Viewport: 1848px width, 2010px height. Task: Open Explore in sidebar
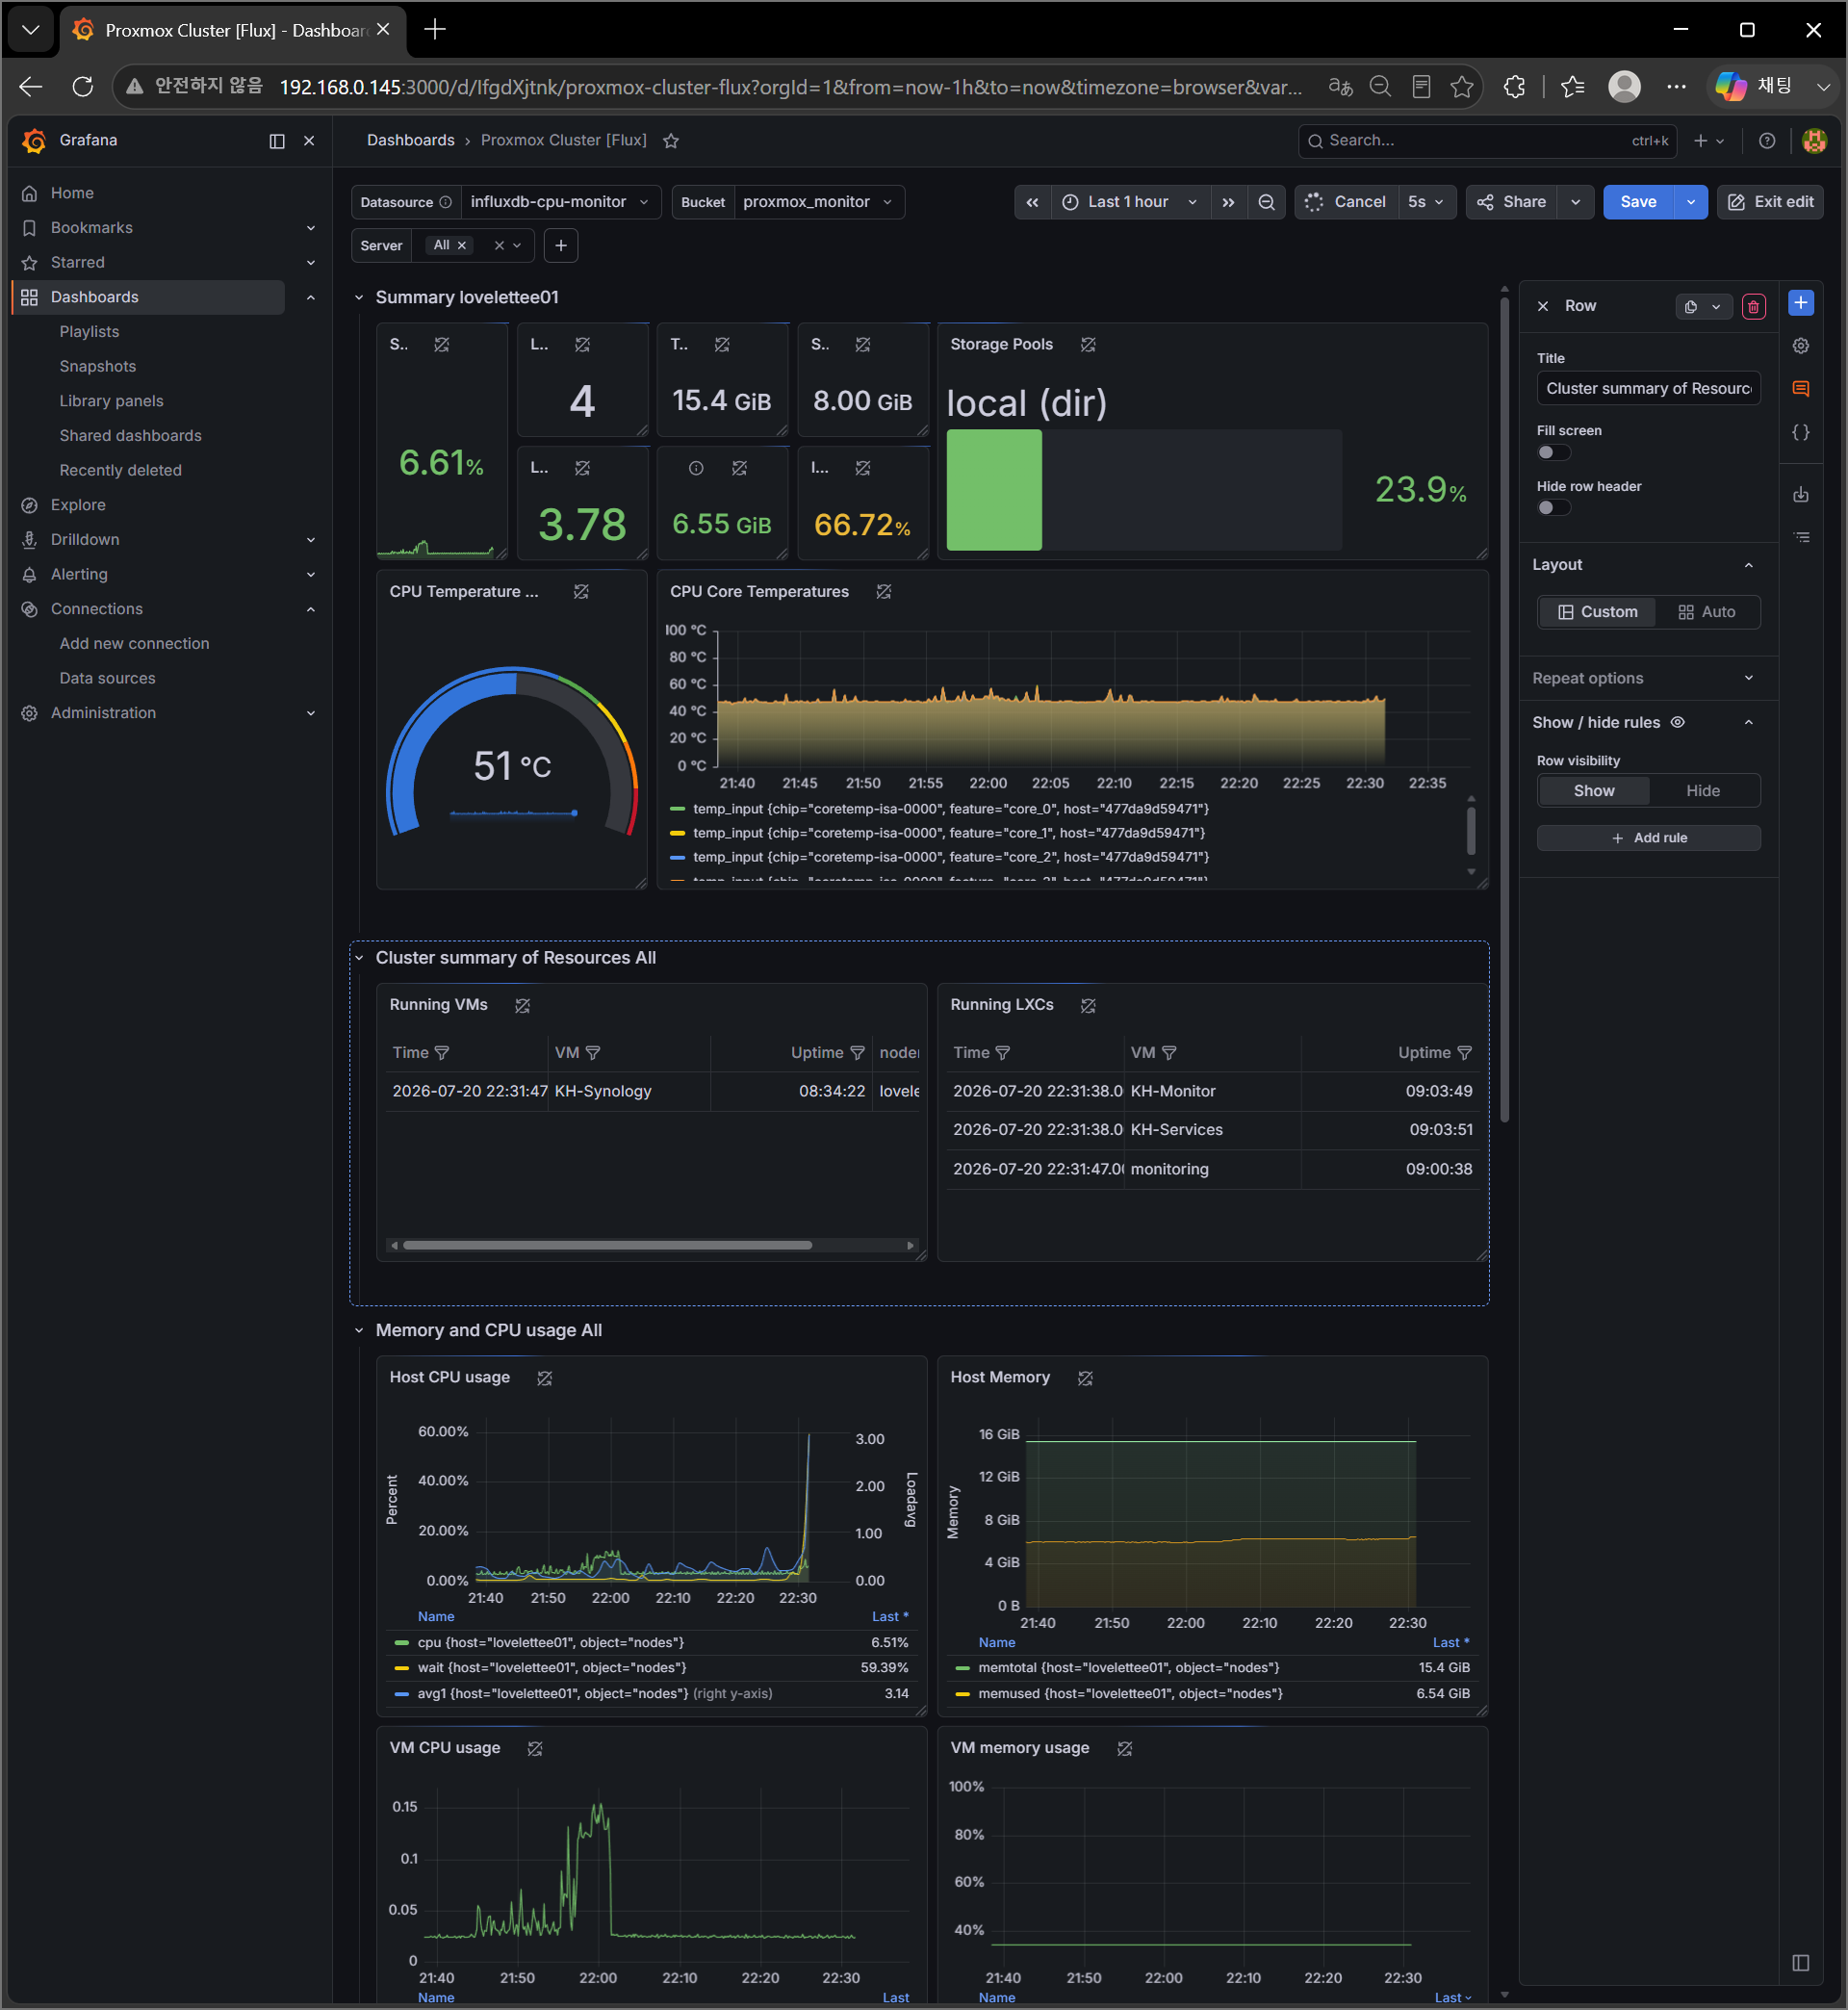(78, 505)
